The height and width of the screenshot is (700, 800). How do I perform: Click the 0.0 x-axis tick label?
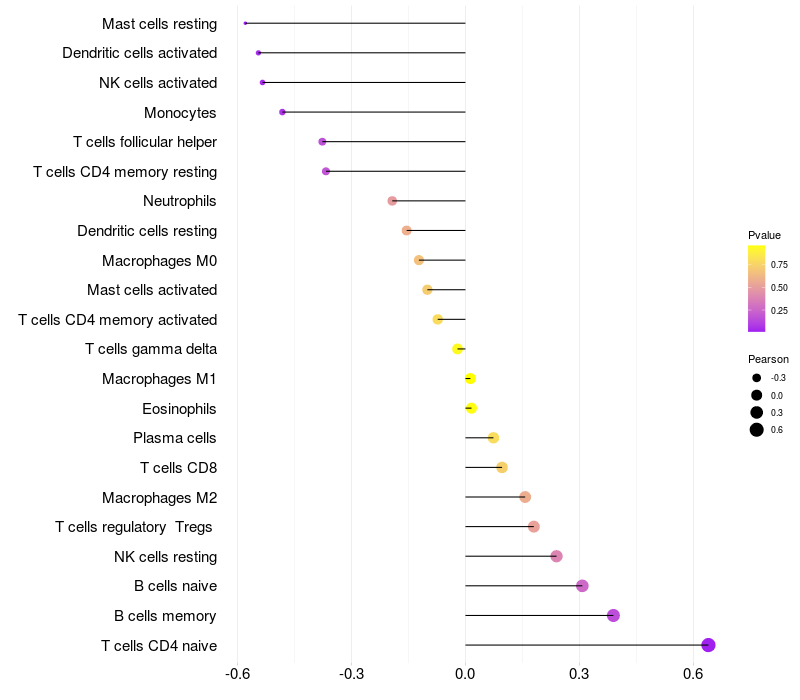465,674
